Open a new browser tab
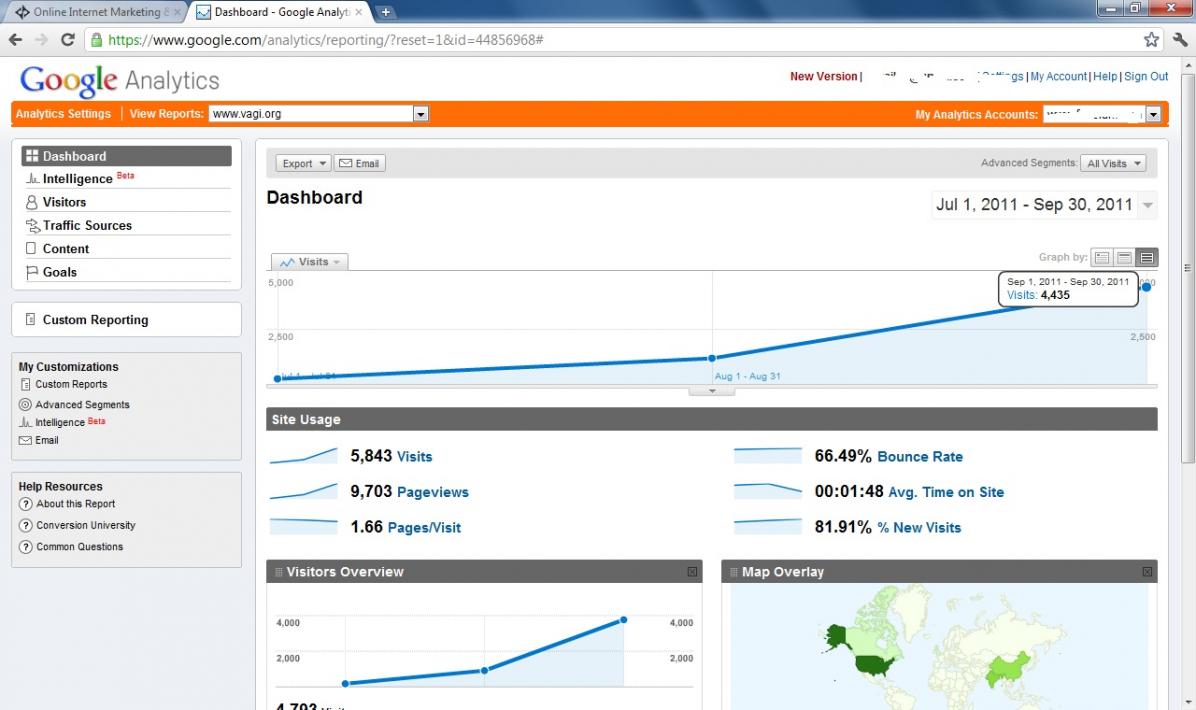 click(385, 11)
